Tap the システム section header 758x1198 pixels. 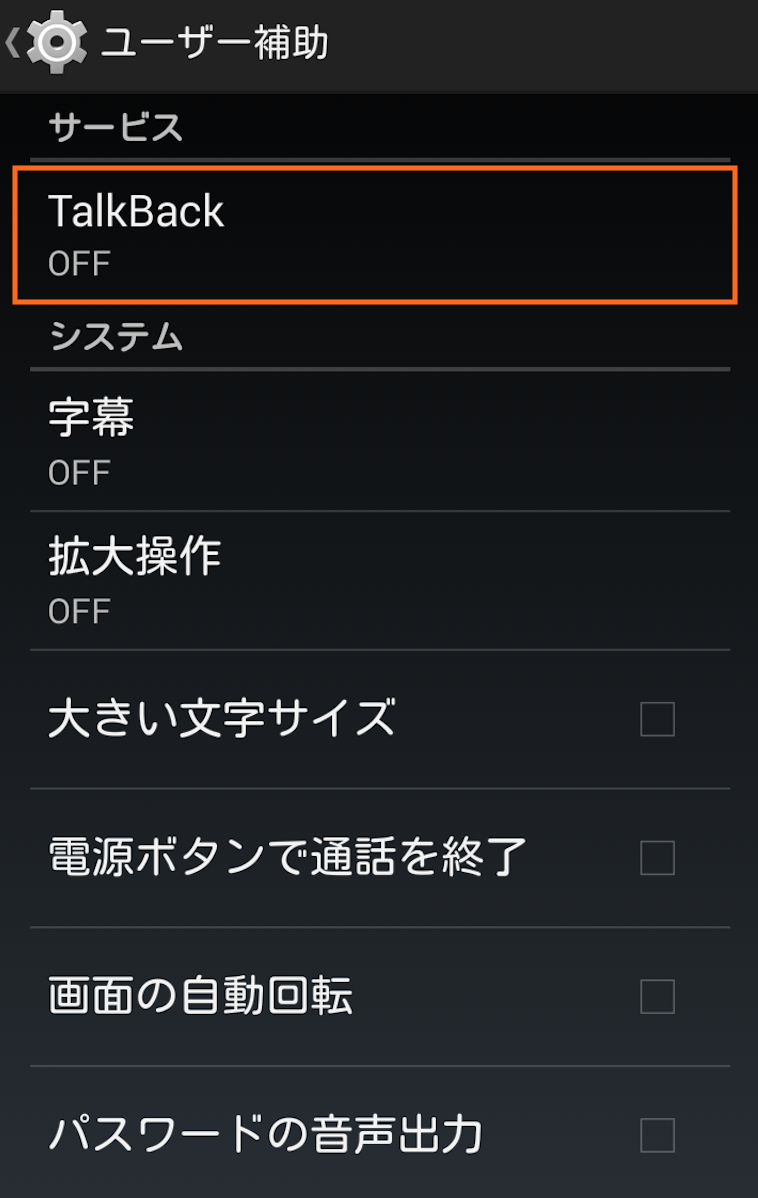(115, 337)
